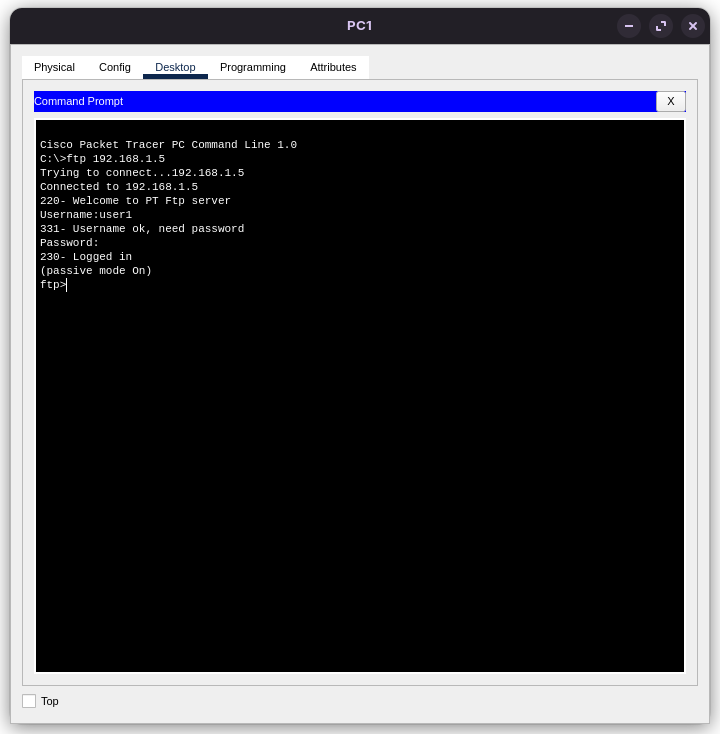Screen dimensions: 720x734
Task: Close the PC1 window
Action: coord(693,26)
